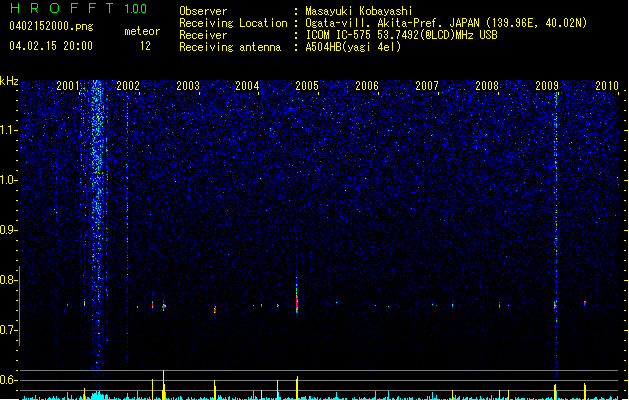The height and width of the screenshot is (400, 629).
Task: Click the 0.8 kHz axis label
Action: (x=9, y=280)
